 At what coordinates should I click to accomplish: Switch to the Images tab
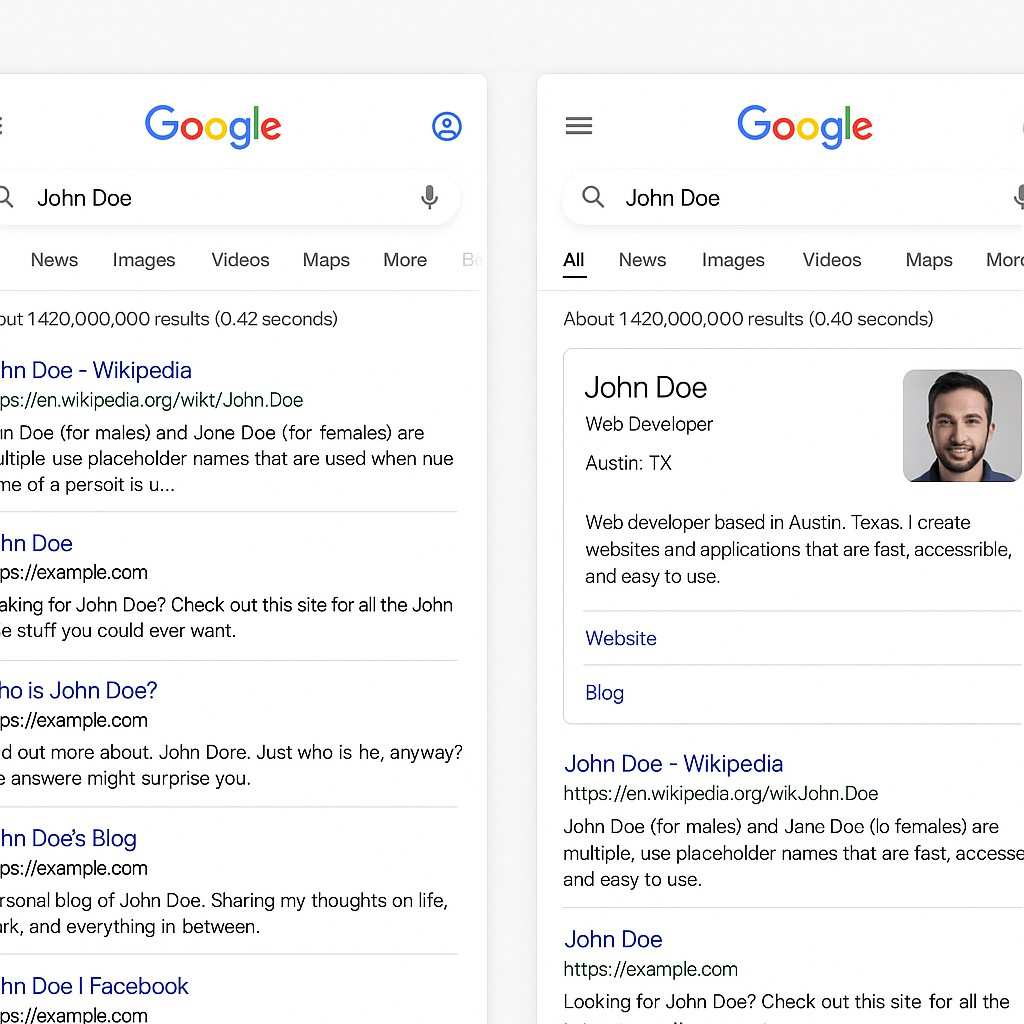coord(733,260)
